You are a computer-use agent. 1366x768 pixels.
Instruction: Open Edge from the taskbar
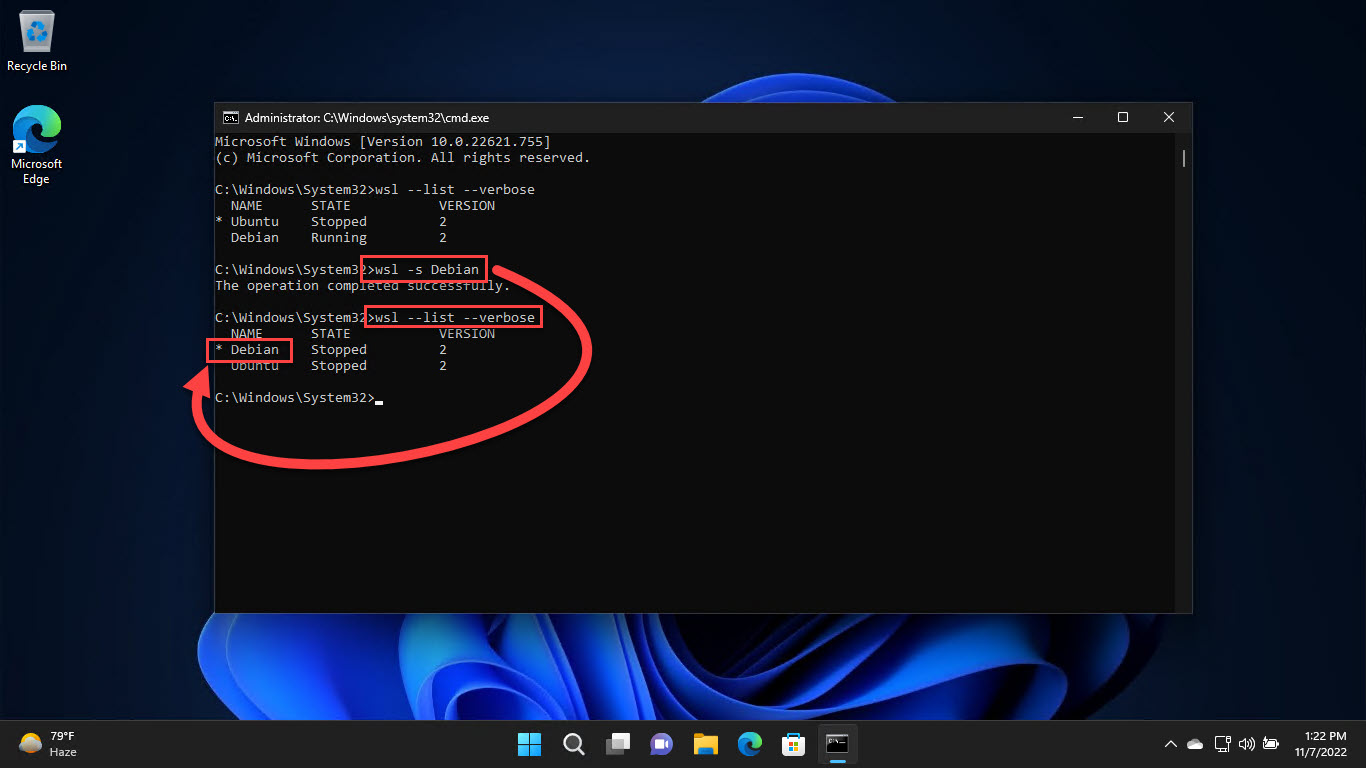(x=749, y=744)
